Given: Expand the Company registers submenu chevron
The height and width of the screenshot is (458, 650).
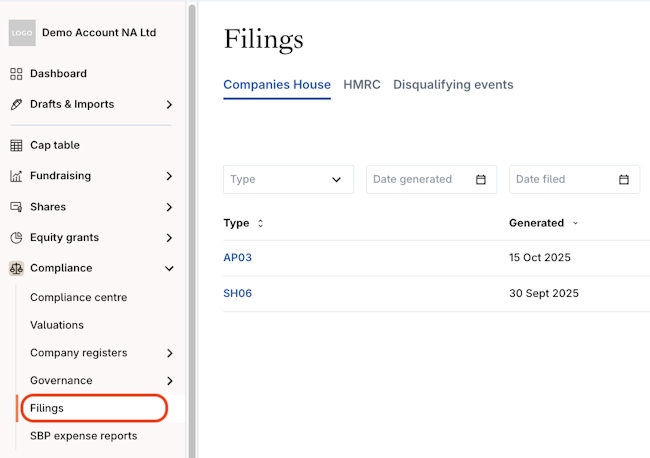Looking at the screenshot, I should click(169, 353).
